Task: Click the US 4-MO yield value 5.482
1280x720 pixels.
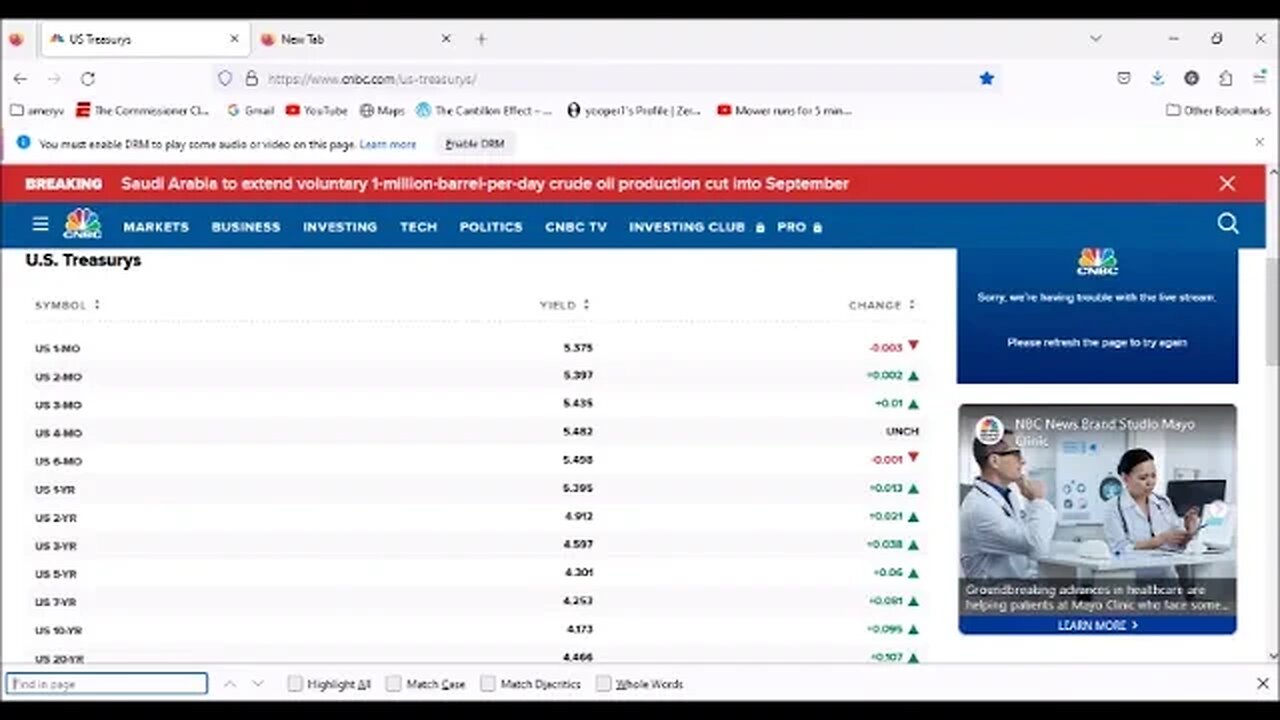Action: click(578, 432)
